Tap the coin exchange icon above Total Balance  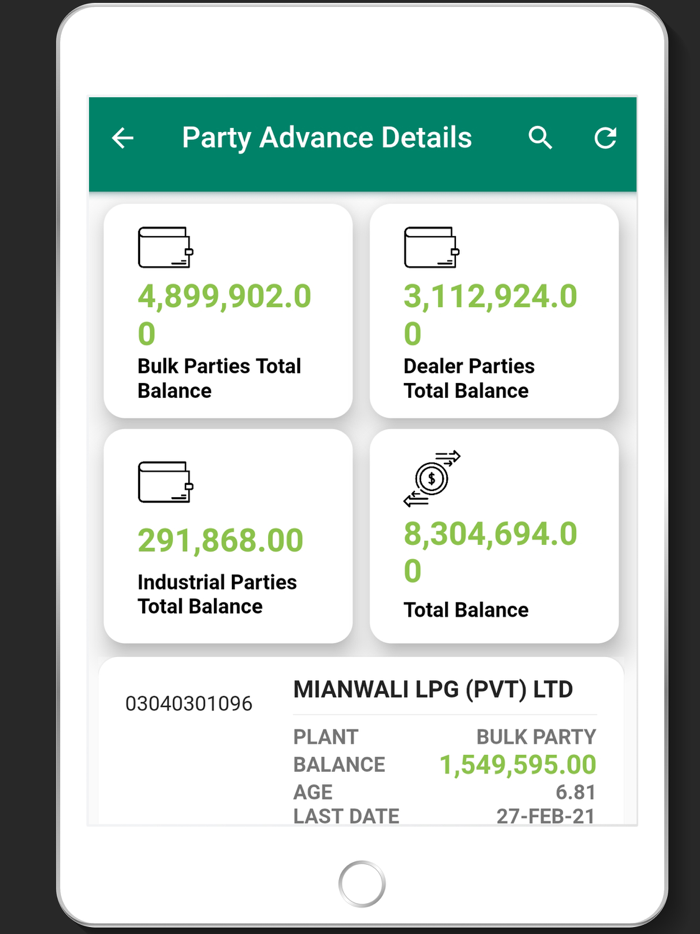tap(432, 478)
